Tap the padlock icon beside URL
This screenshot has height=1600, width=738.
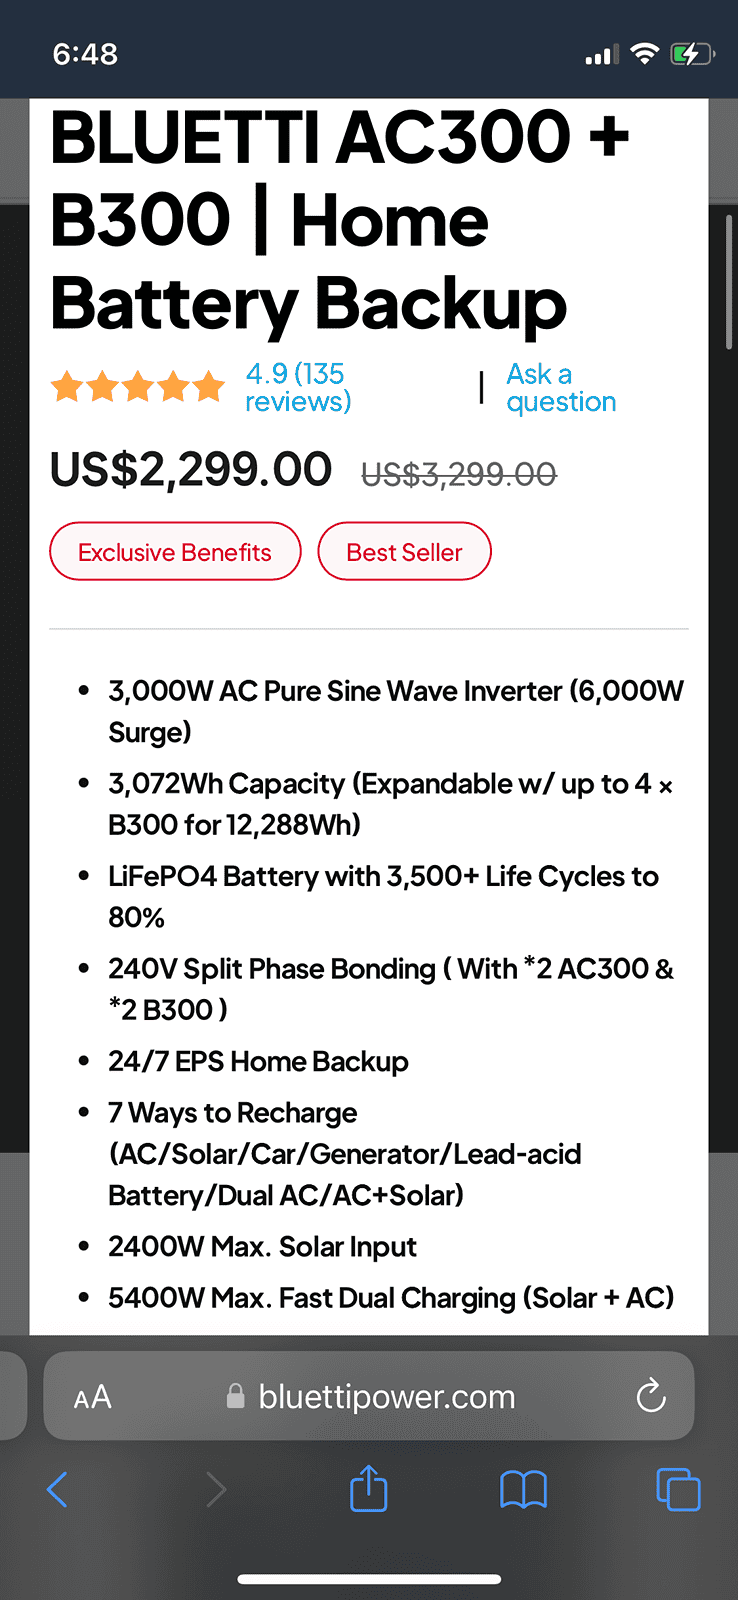[236, 1396]
